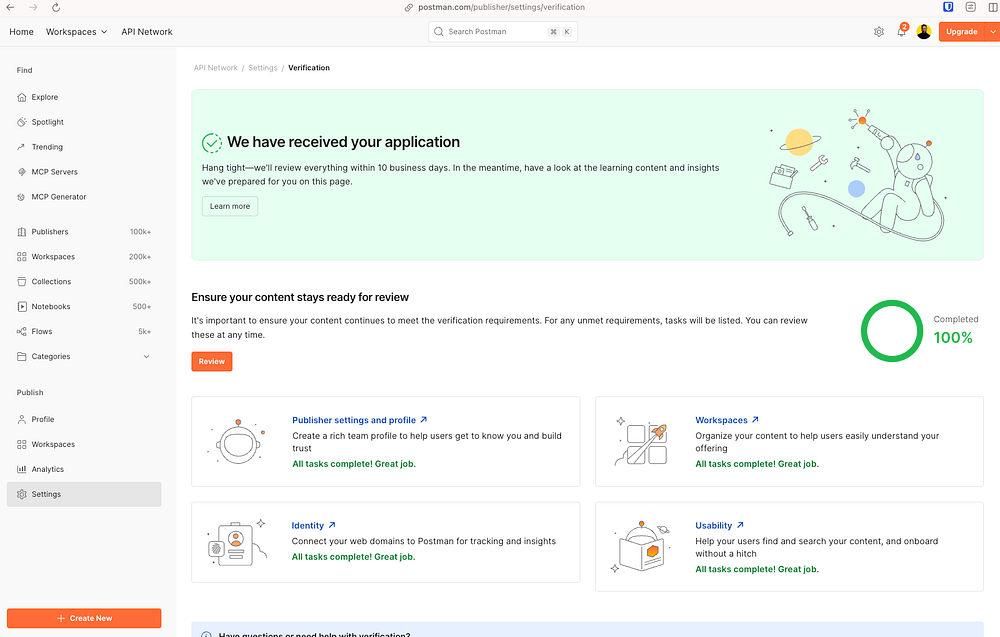The image size is (1000, 637).
Task: Click the Trending arrow icon
Action: (22, 147)
